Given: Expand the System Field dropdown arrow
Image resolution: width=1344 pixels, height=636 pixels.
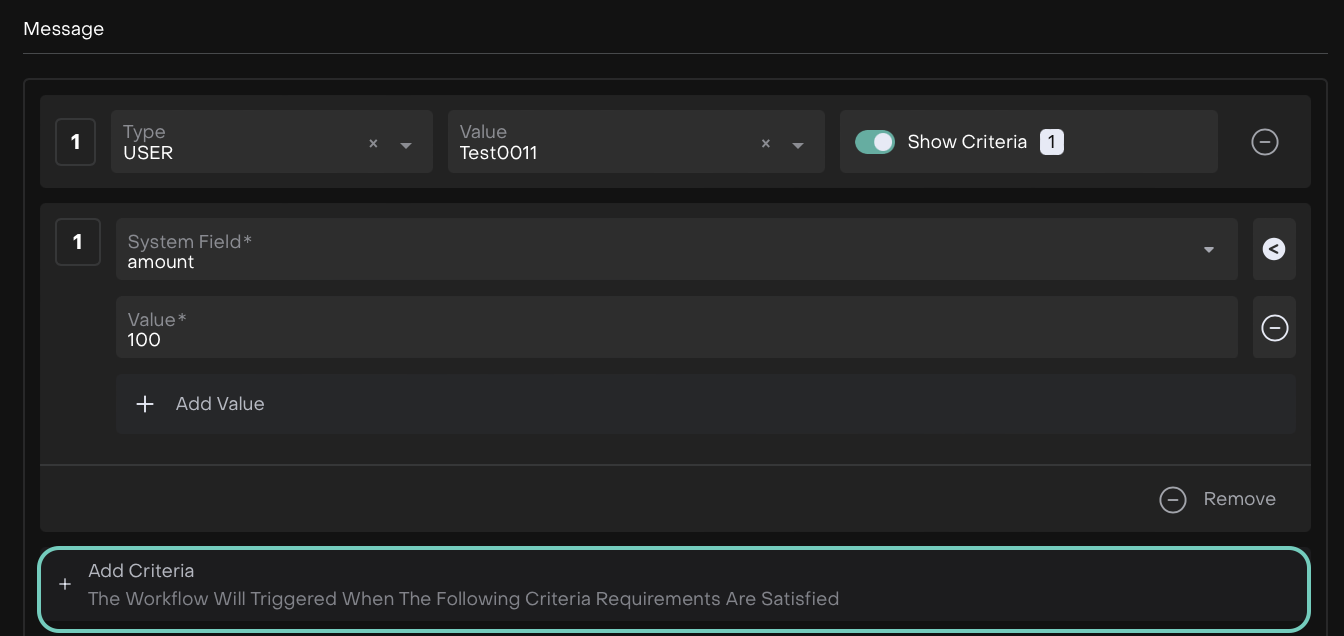Looking at the screenshot, I should [x=1209, y=250].
